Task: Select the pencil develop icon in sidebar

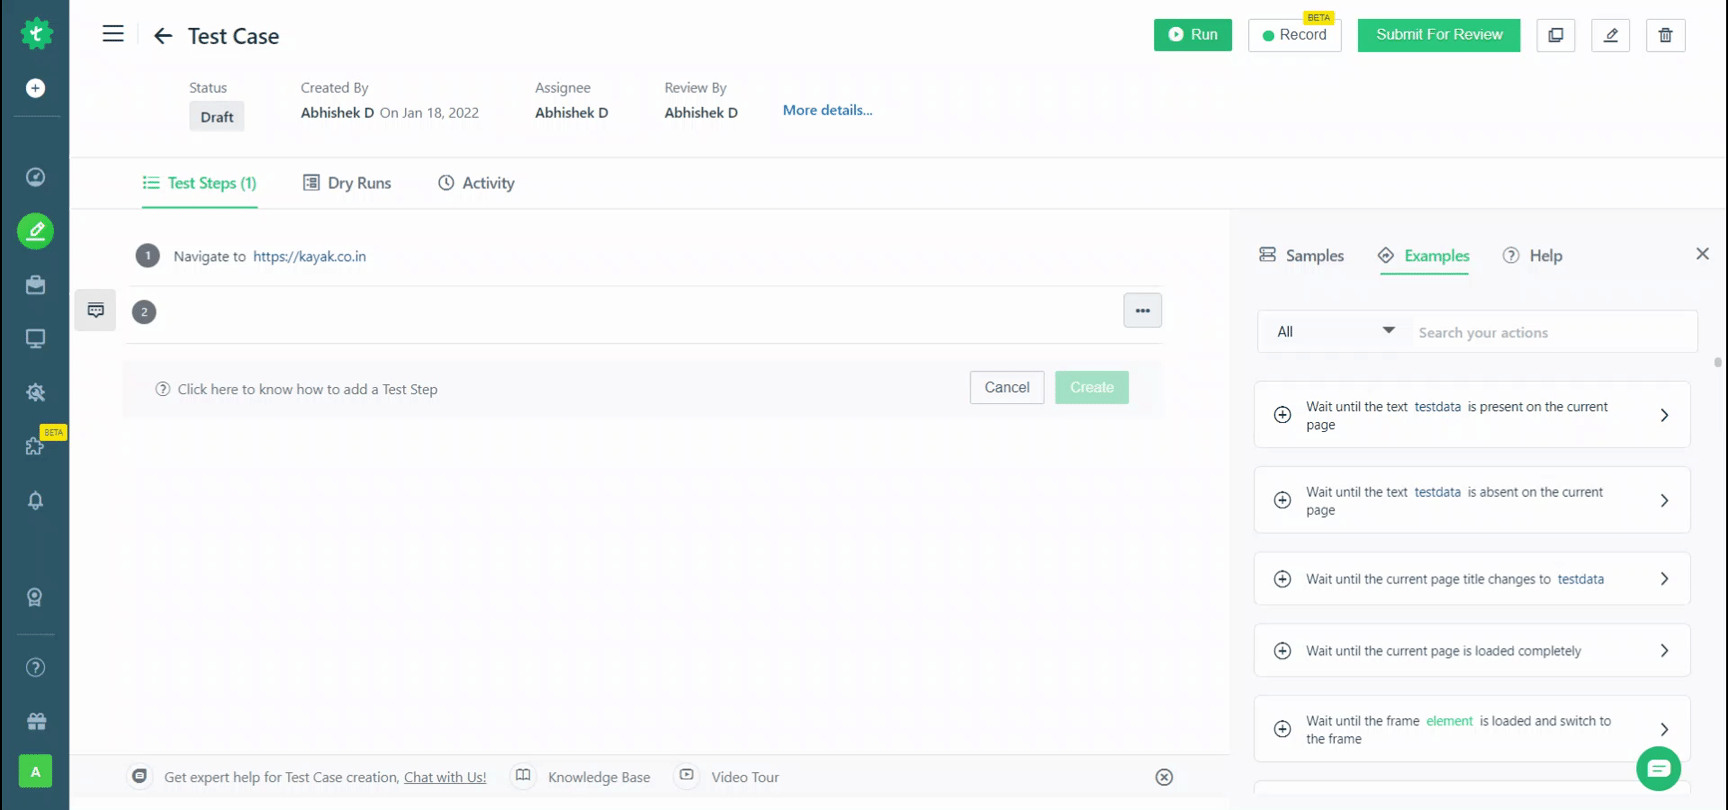Action: tap(35, 231)
